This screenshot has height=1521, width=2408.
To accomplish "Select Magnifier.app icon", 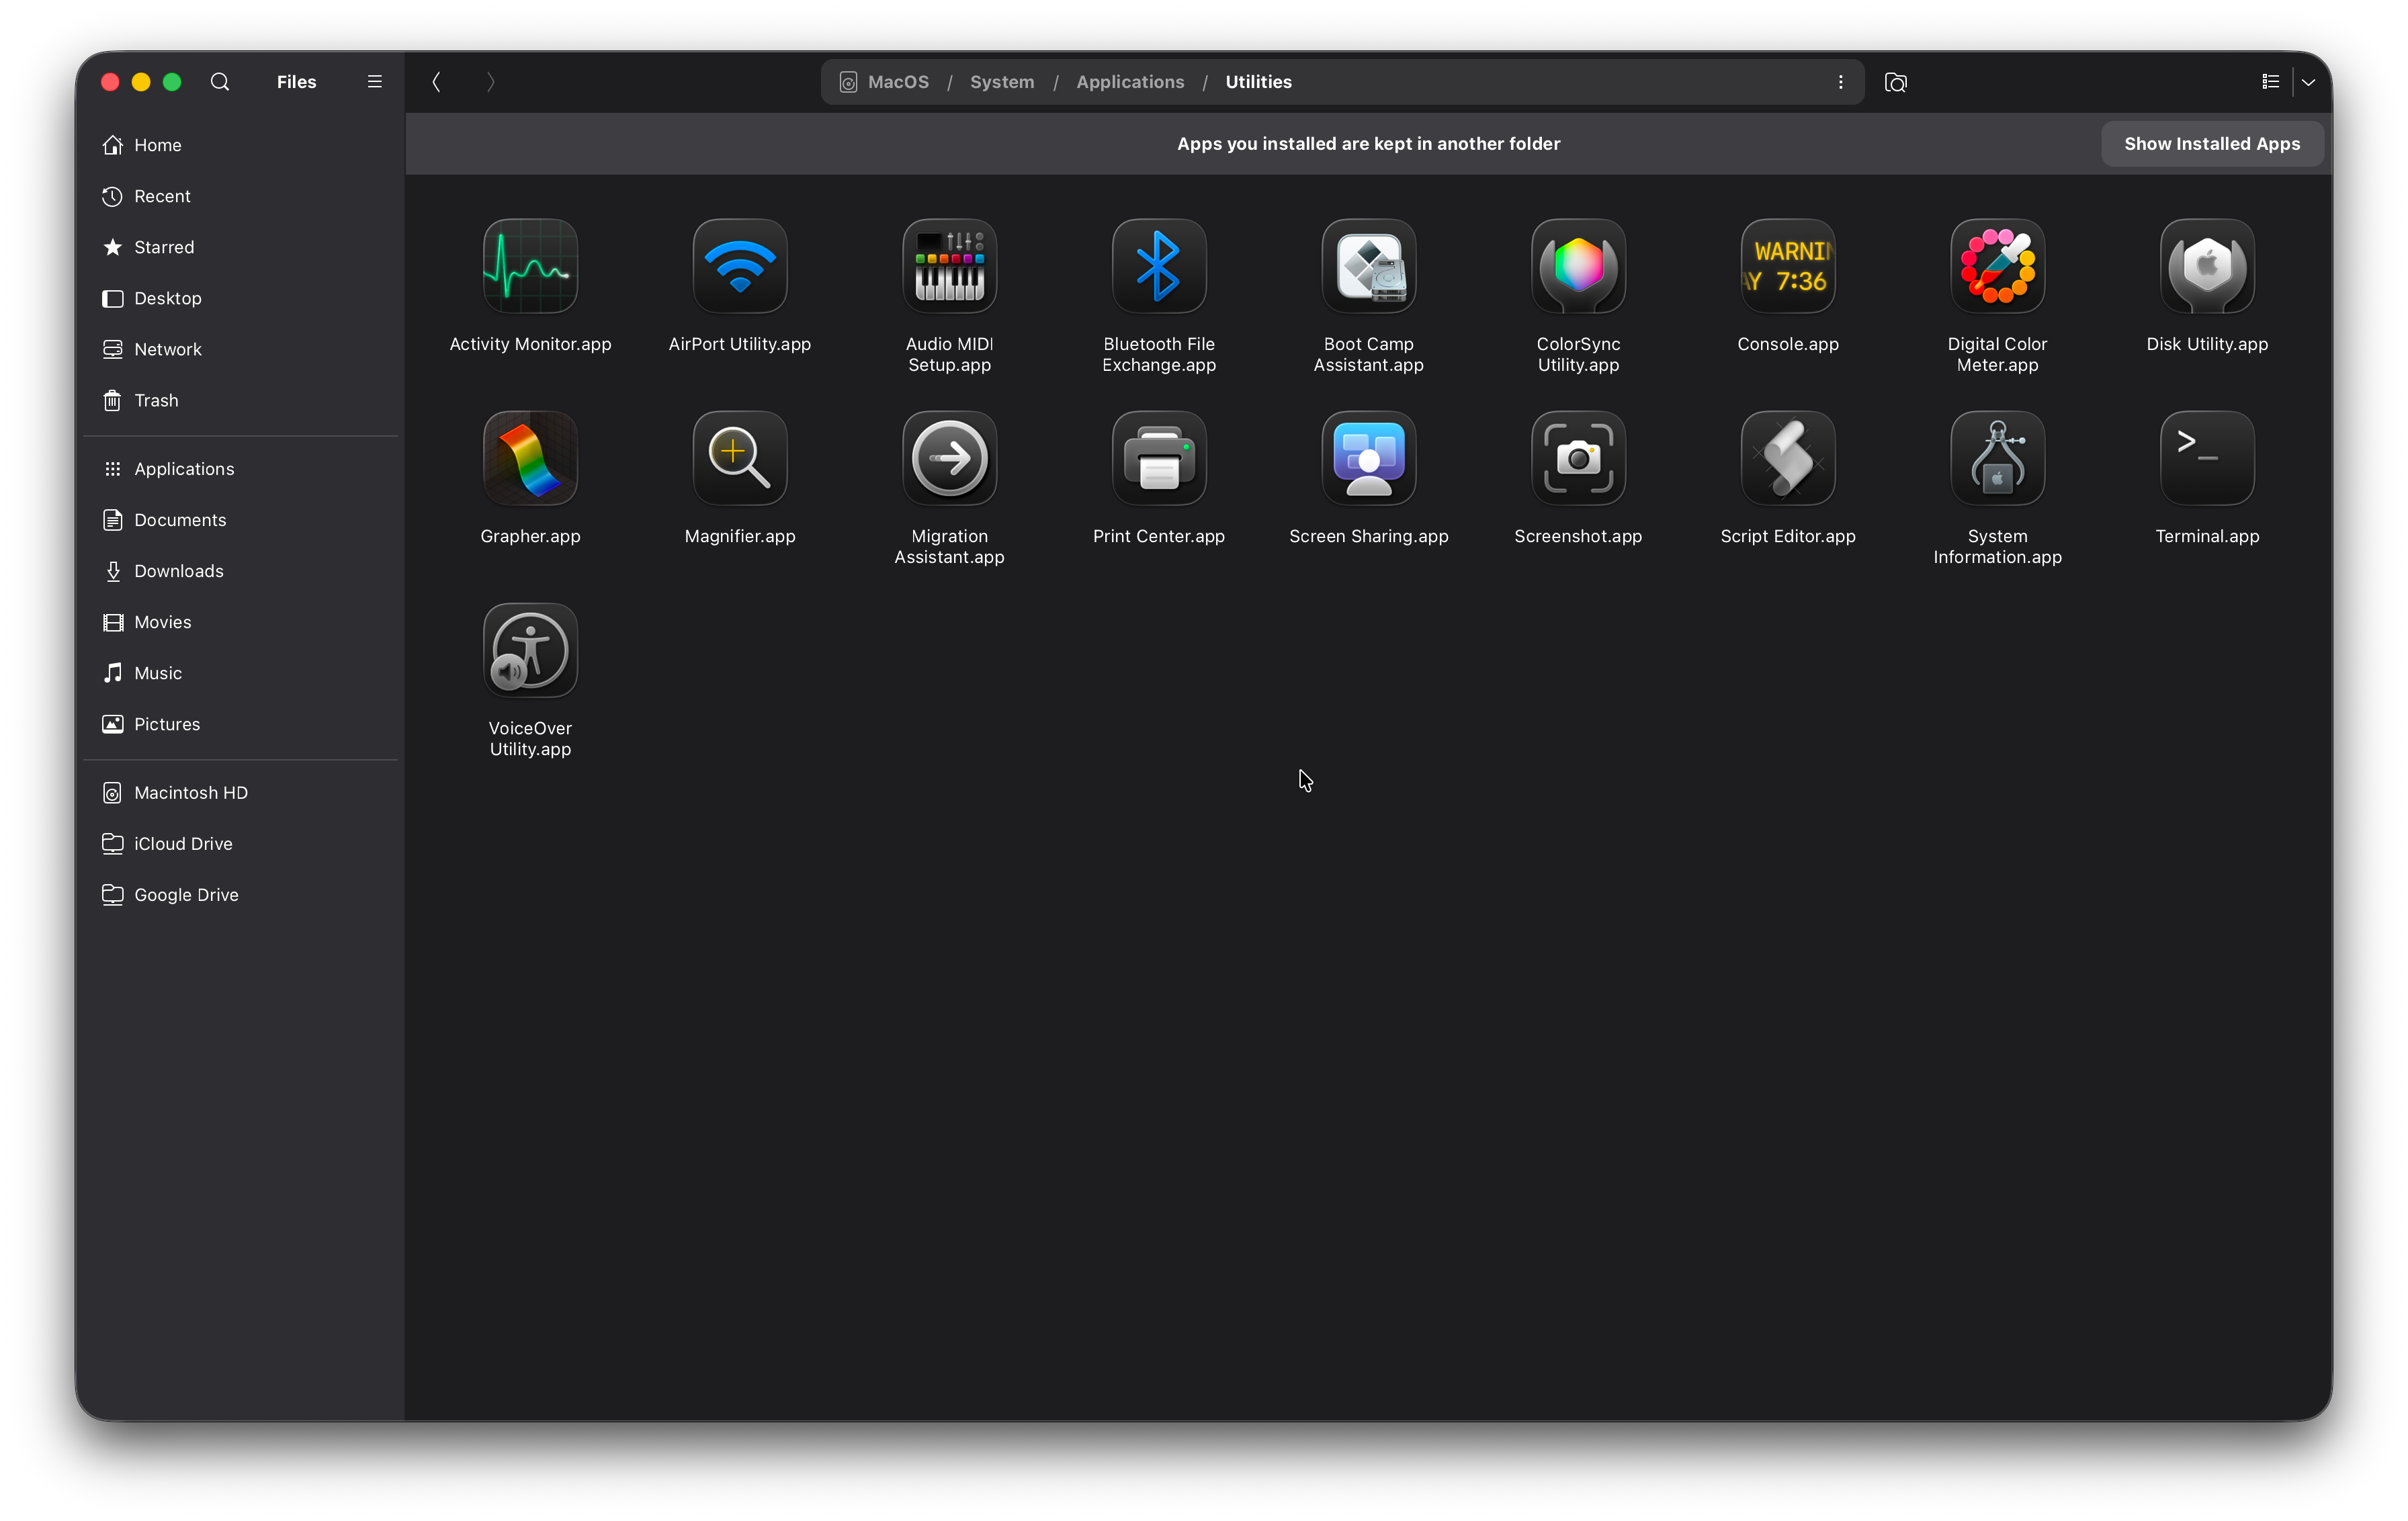I will 740,458.
